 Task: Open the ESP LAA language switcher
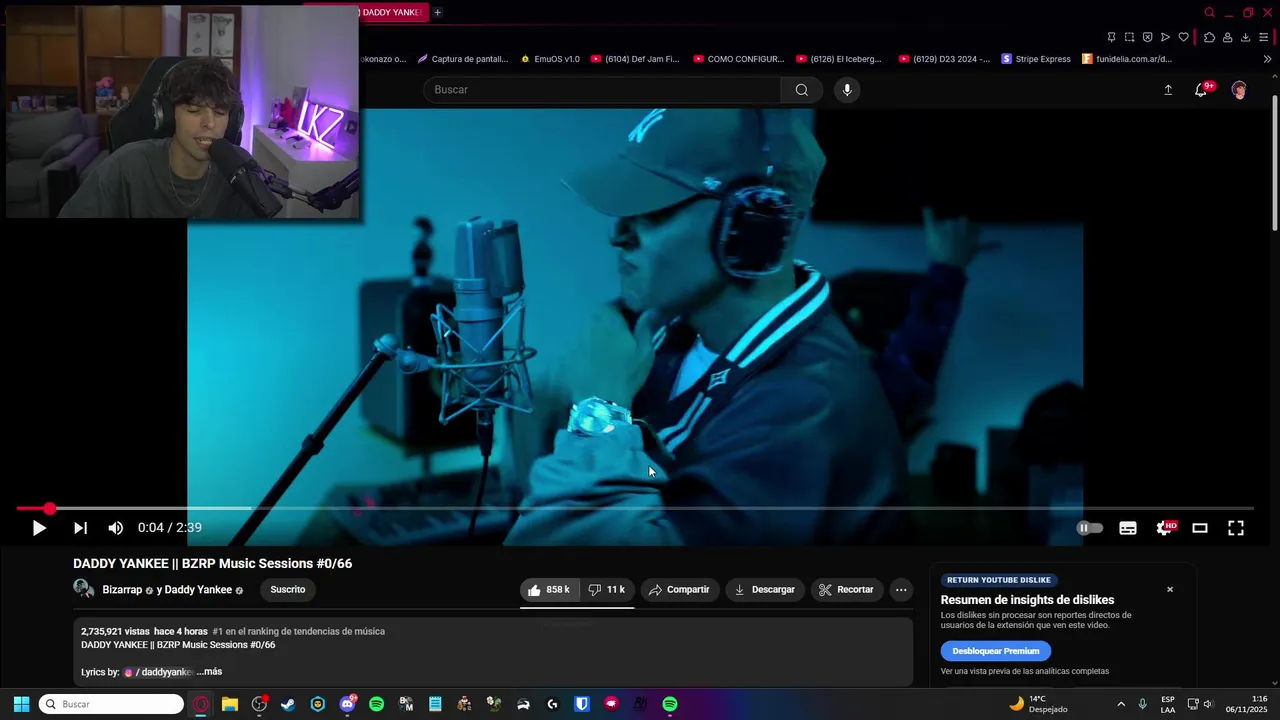click(x=1168, y=704)
